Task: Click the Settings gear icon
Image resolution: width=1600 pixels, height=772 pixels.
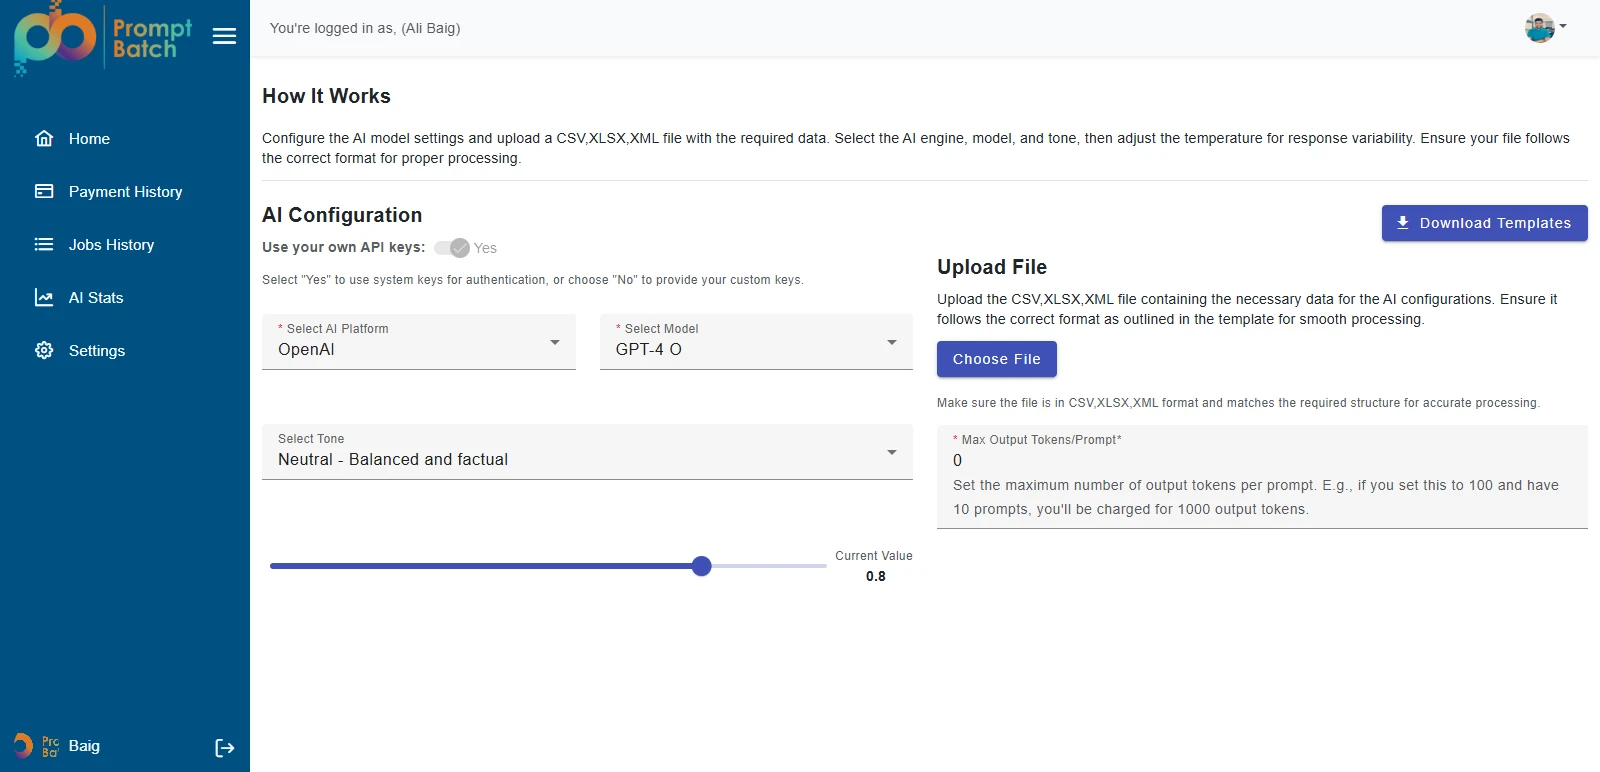Action: (x=44, y=351)
